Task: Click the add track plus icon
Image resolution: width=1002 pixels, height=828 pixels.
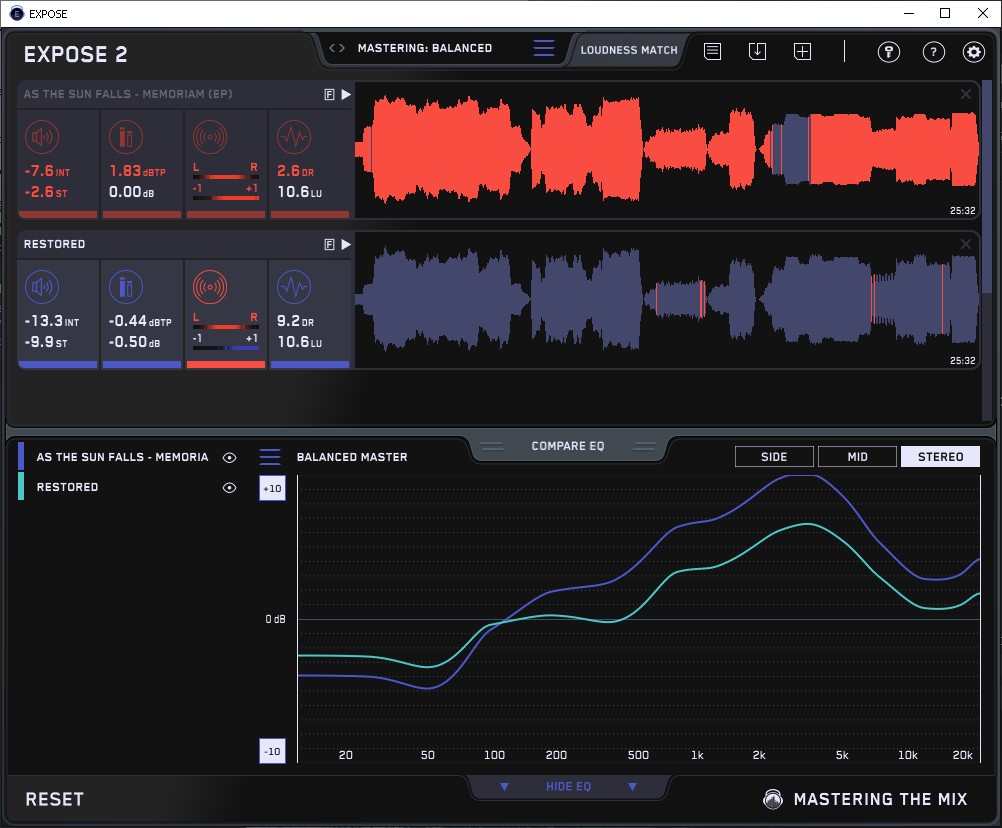Action: (802, 51)
